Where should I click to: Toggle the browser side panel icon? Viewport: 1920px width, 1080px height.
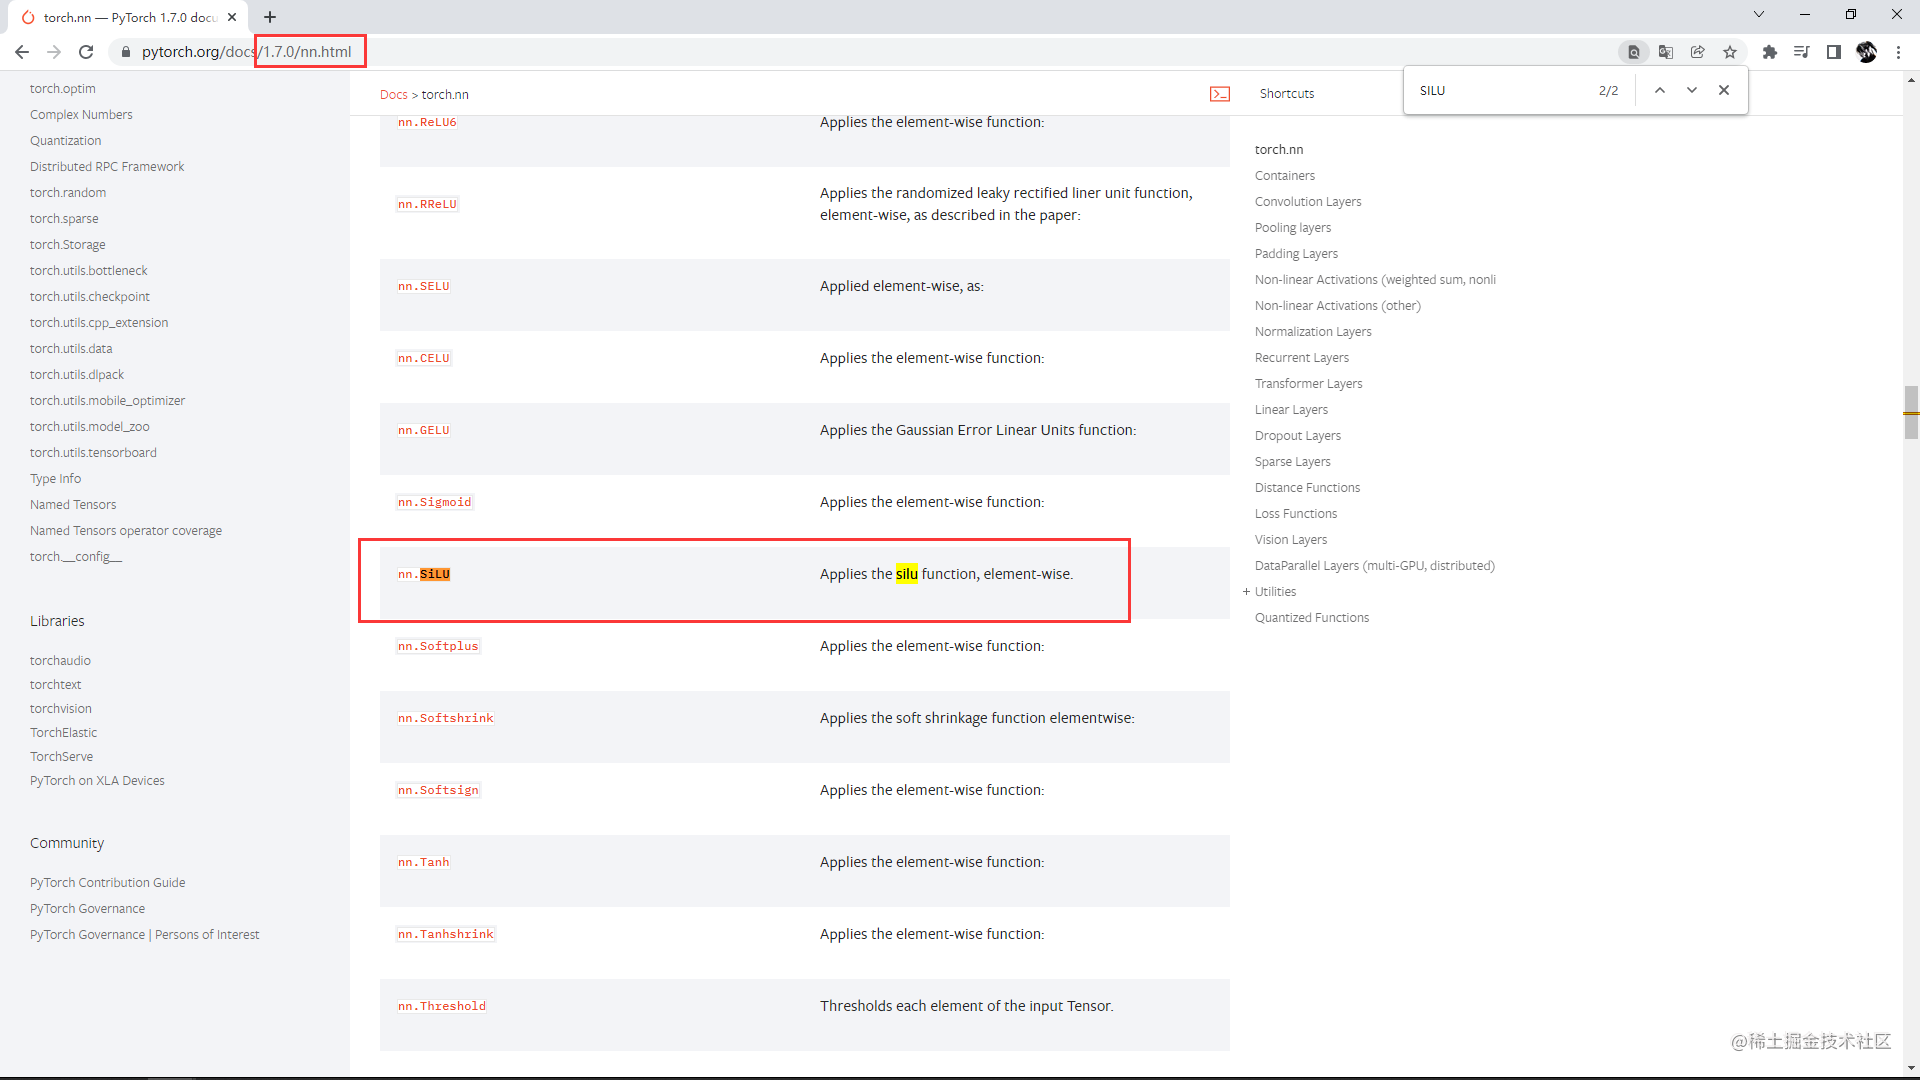1834,52
